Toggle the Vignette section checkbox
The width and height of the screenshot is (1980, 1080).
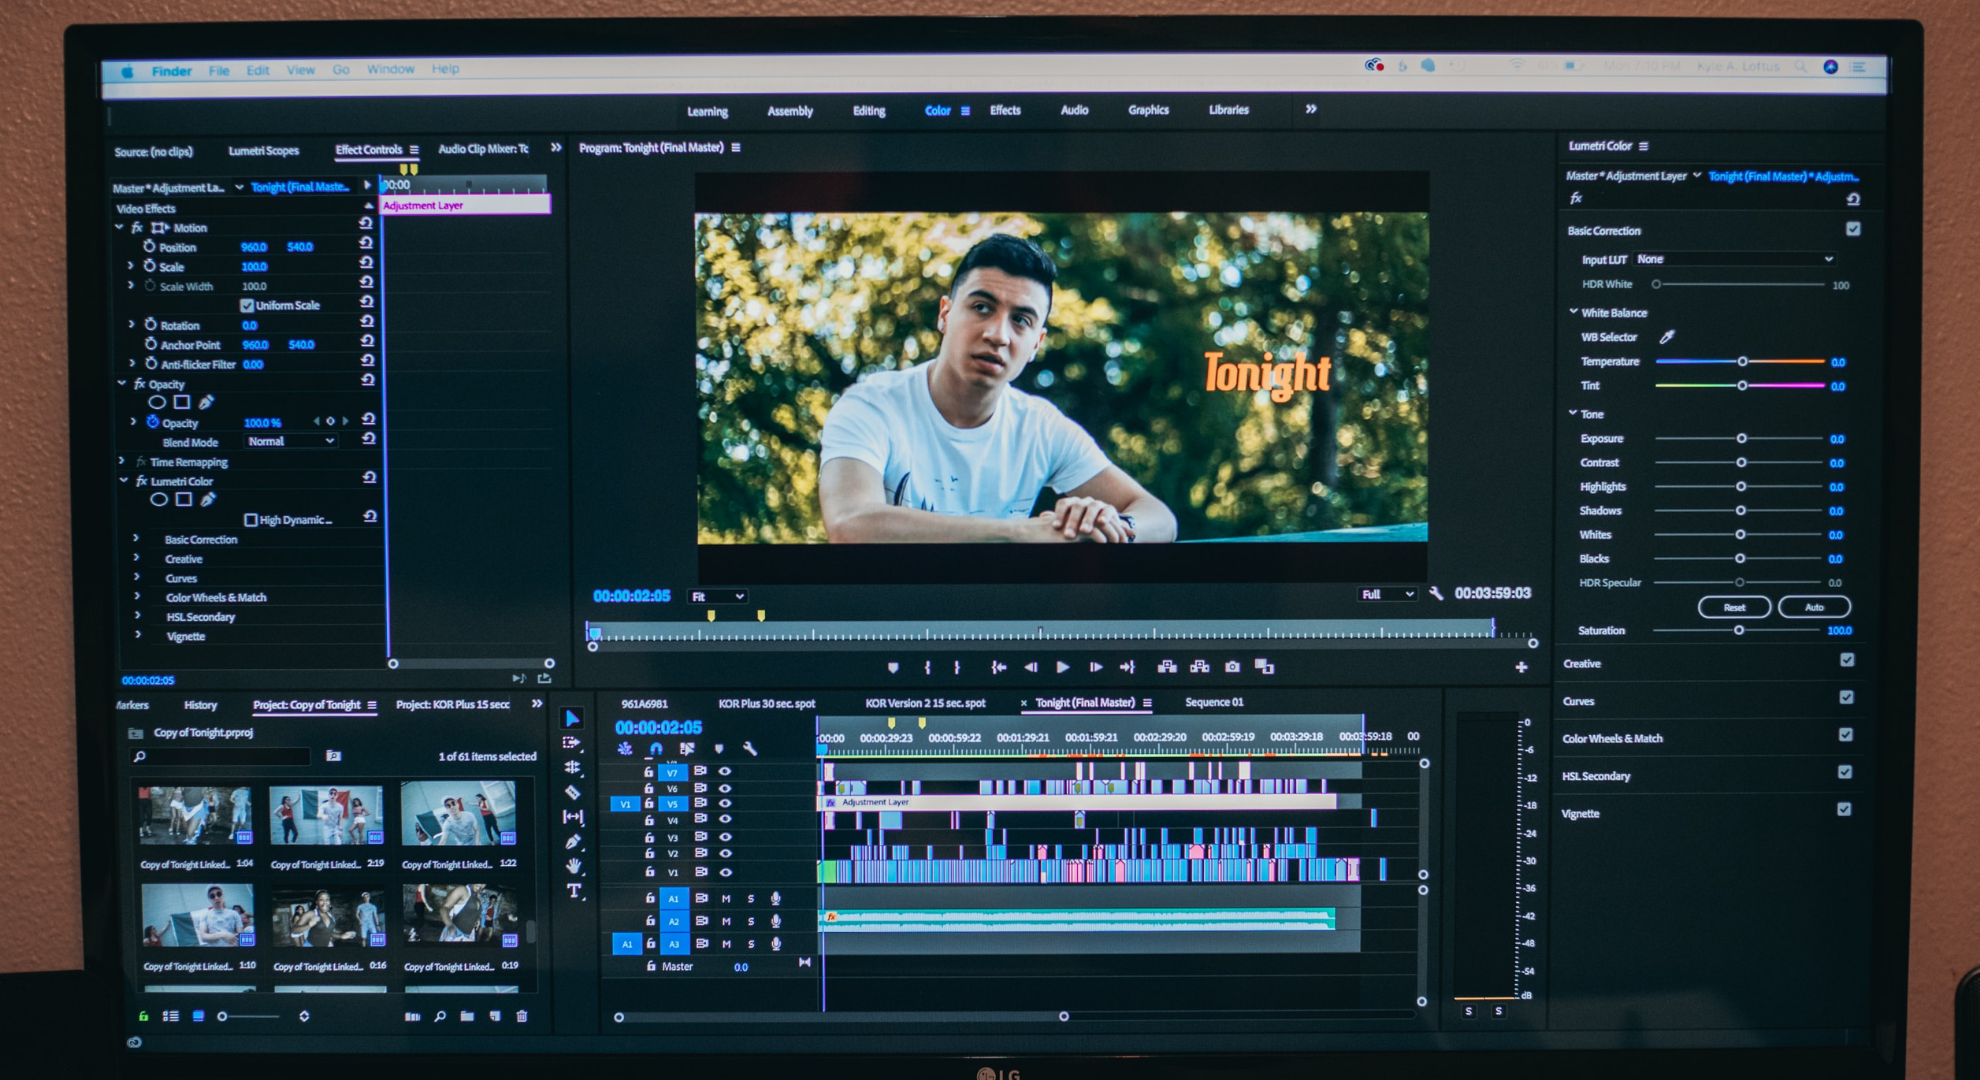[1844, 810]
